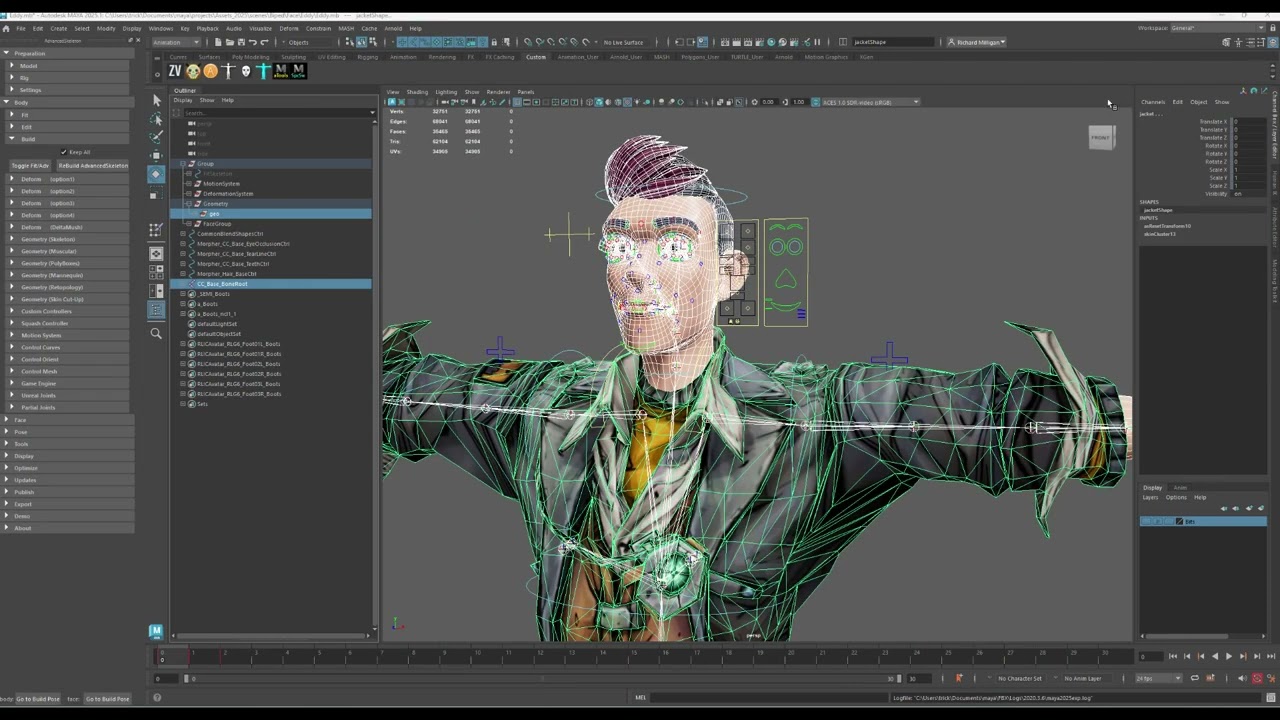
Task: Choose the highlighted Rotate tool in toolbox
Action: pyautogui.click(x=155, y=174)
